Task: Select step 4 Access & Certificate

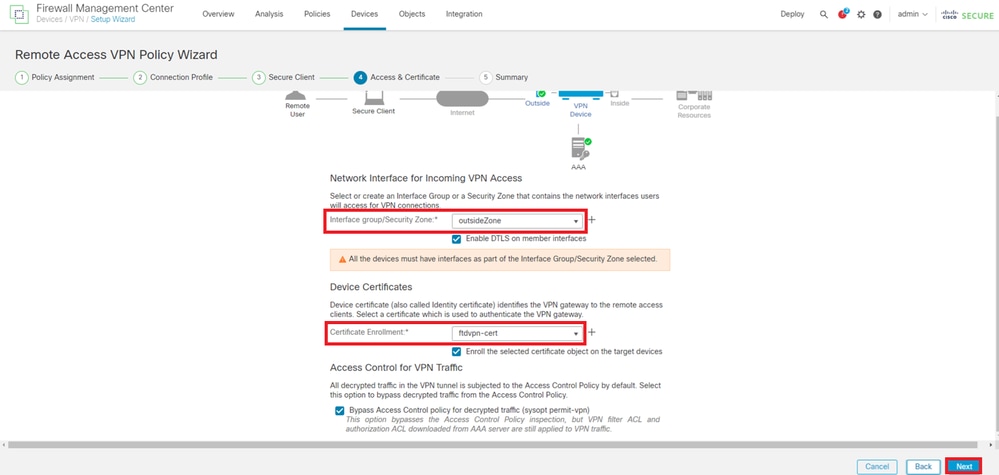Action: [396, 77]
